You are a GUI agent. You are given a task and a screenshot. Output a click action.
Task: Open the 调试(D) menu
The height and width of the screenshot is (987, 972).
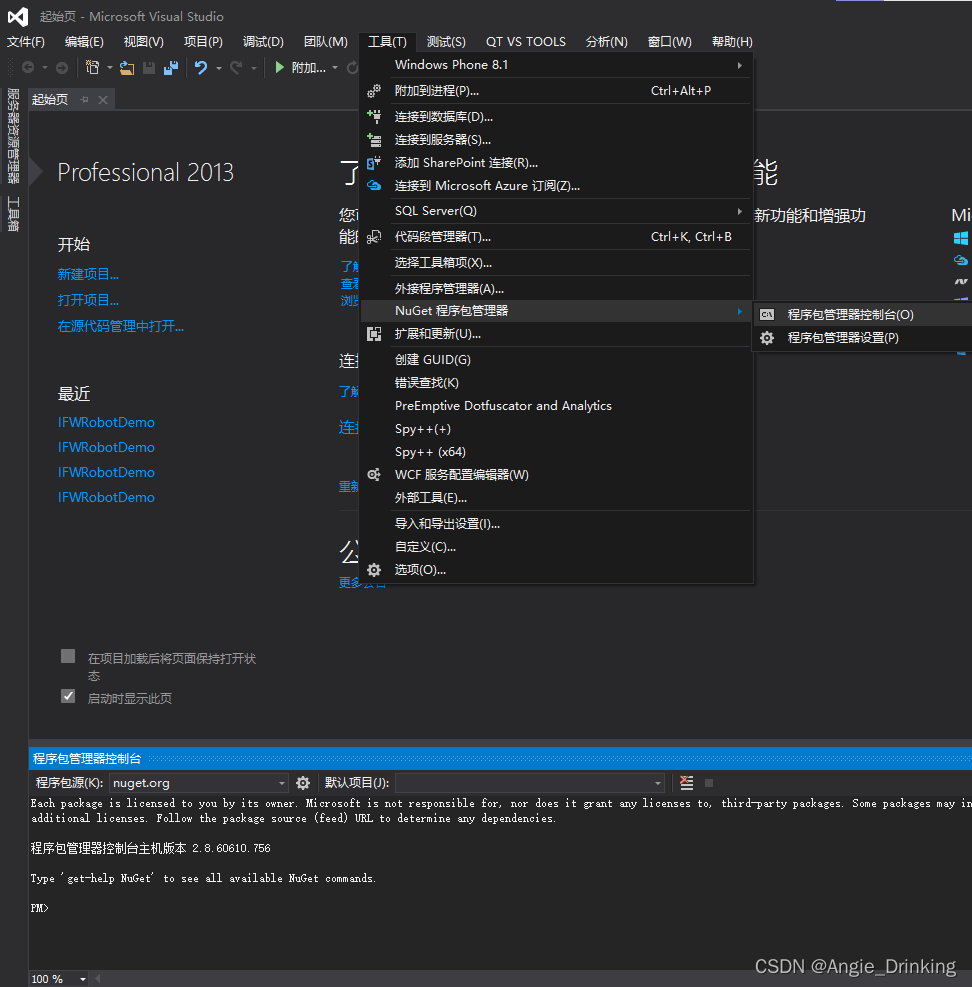point(263,42)
